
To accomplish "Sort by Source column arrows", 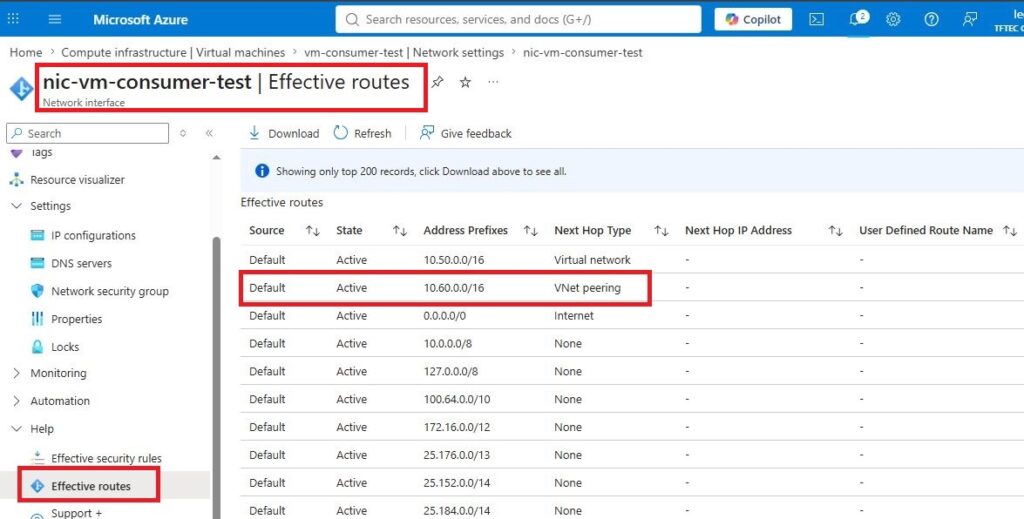I will 313,231.
